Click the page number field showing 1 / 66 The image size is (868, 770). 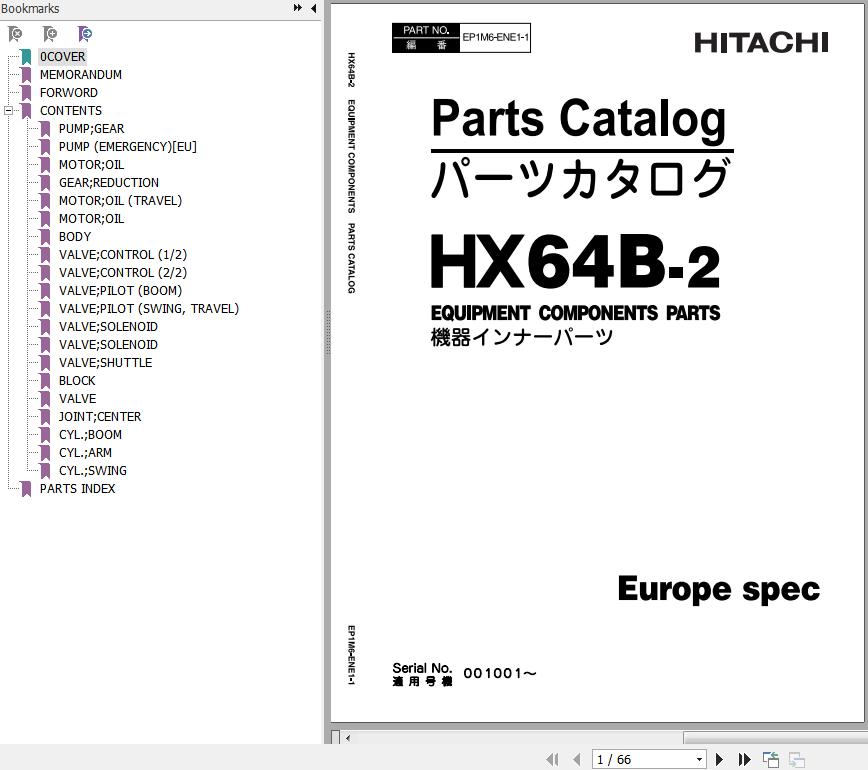[x=640, y=760]
